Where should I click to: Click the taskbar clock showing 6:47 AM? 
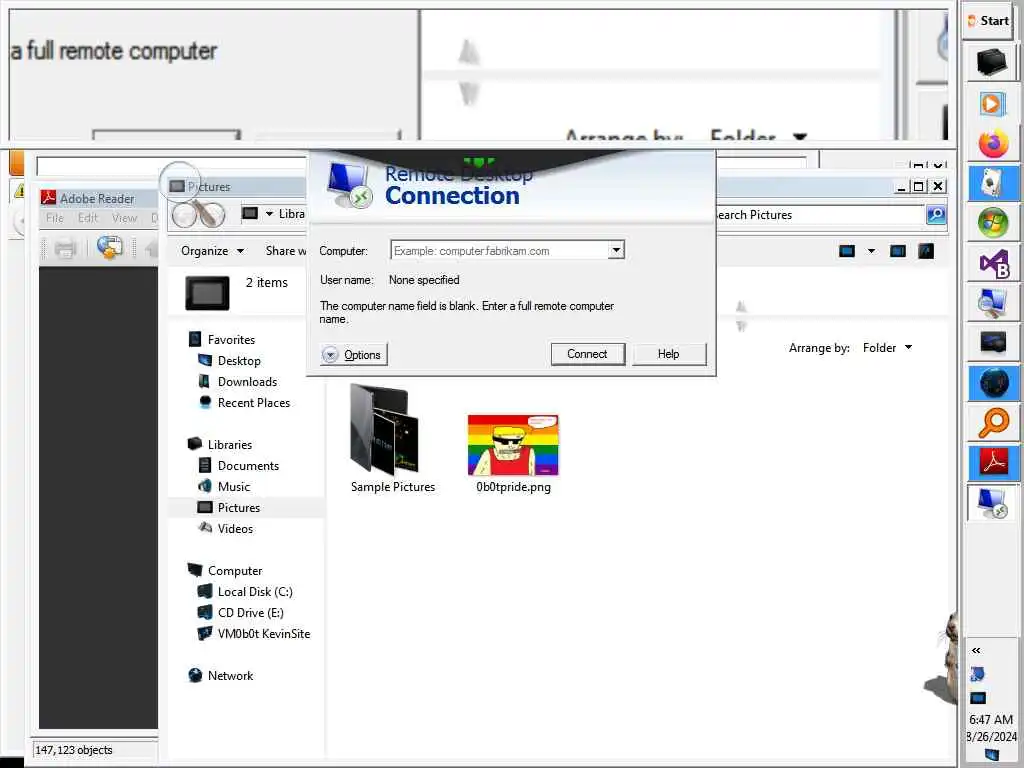point(991,720)
